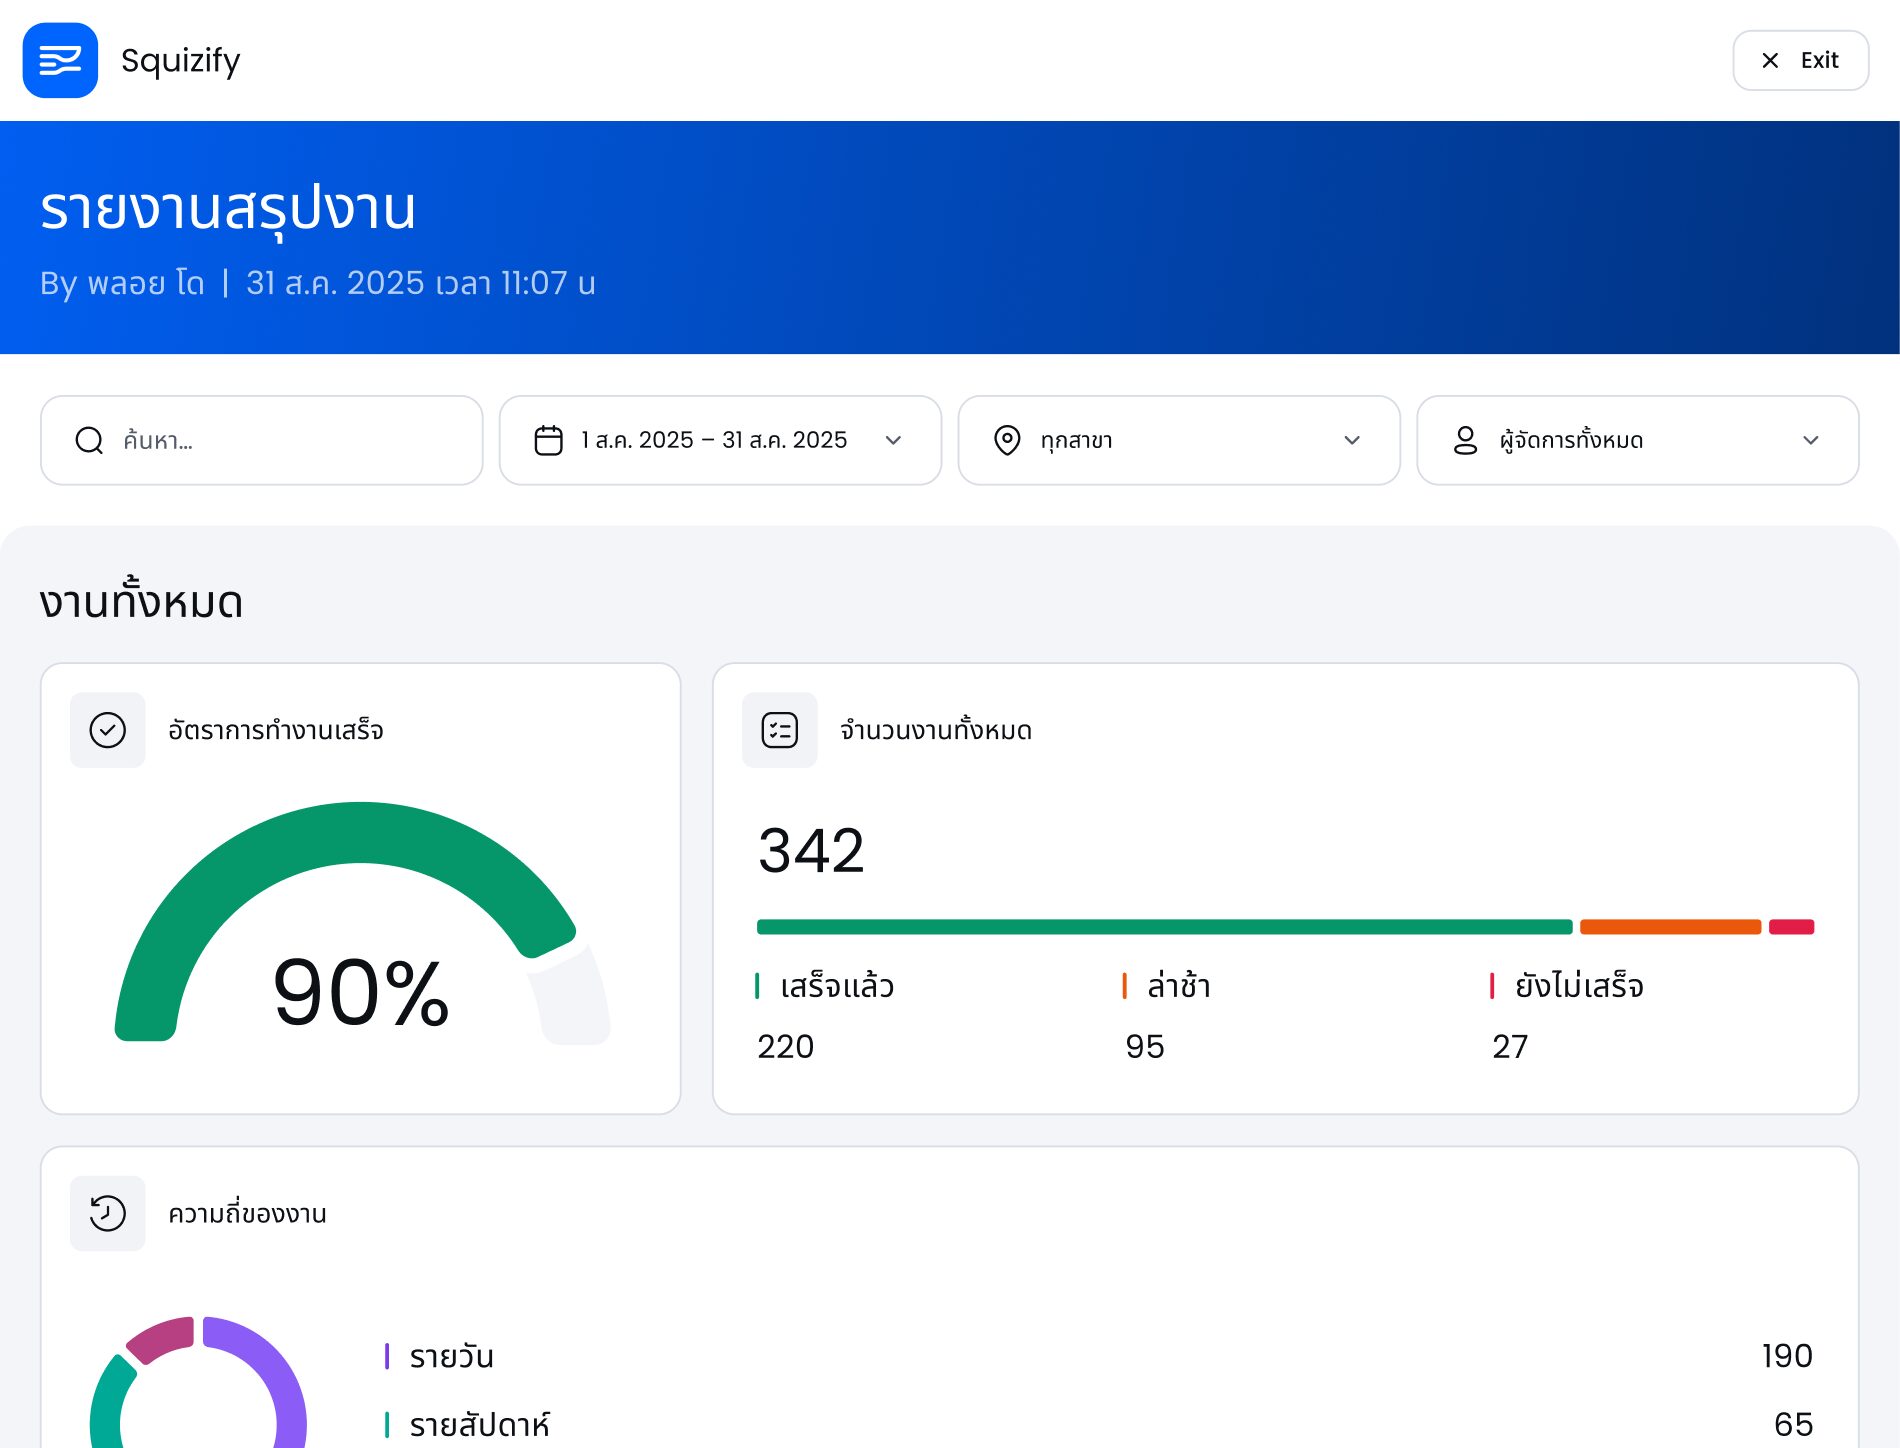Click the orange late progress bar segment
Image resolution: width=1900 pixels, height=1448 pixels.
(x=1670, y=927)
